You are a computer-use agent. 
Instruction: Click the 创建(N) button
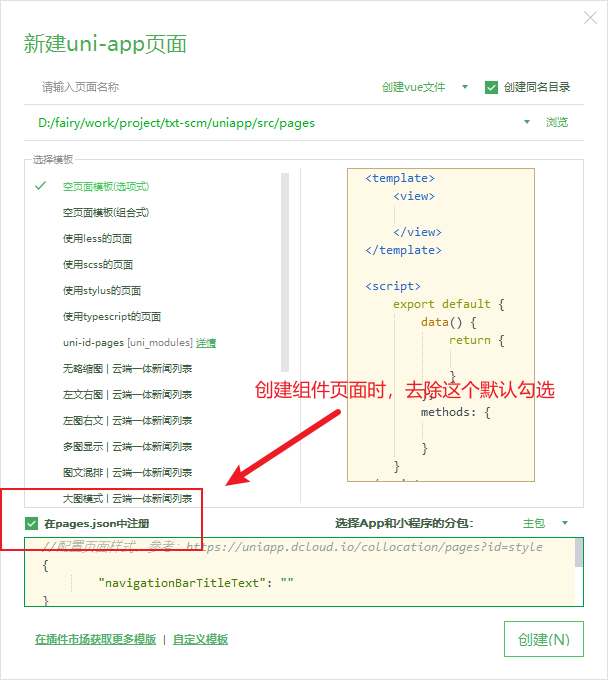point(544,639)
